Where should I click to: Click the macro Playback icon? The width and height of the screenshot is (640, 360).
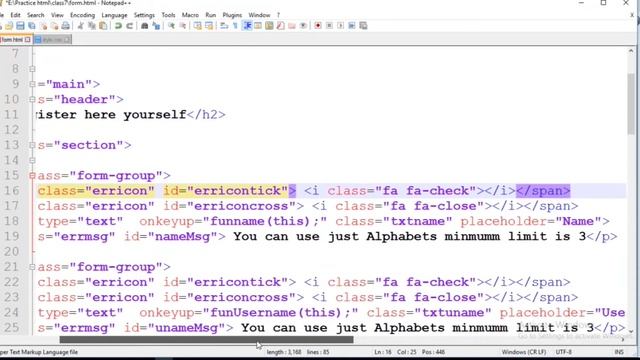340,26
